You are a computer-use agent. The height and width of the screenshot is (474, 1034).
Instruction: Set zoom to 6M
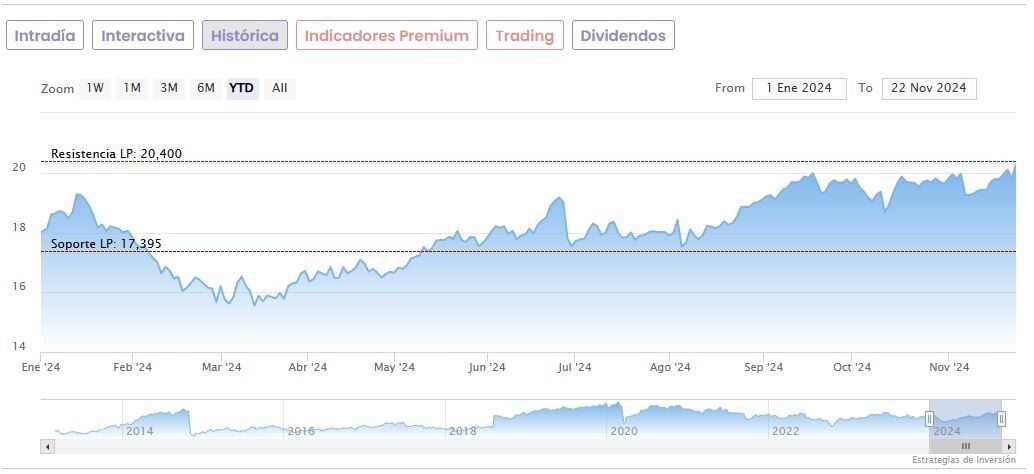coord(206,88)
